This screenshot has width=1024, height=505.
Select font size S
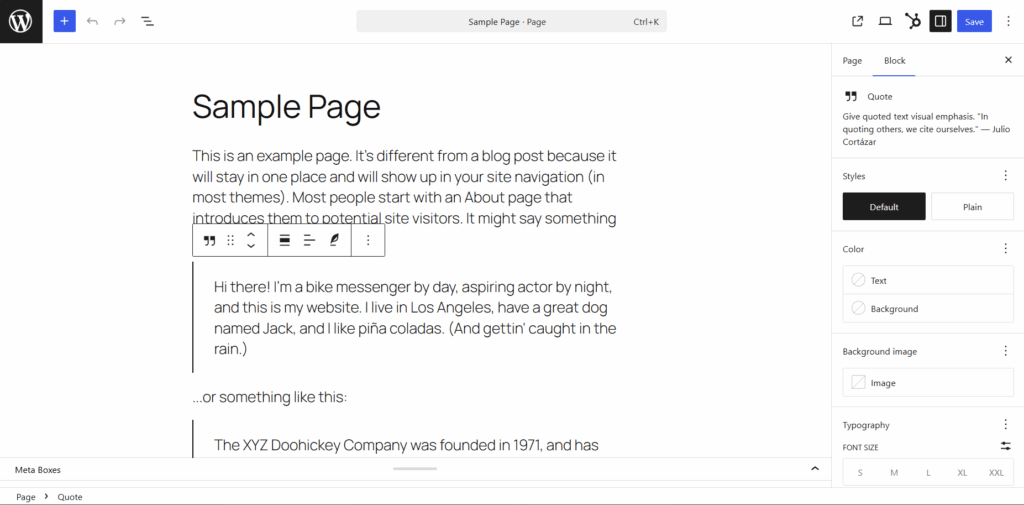(x=860, y=472)
